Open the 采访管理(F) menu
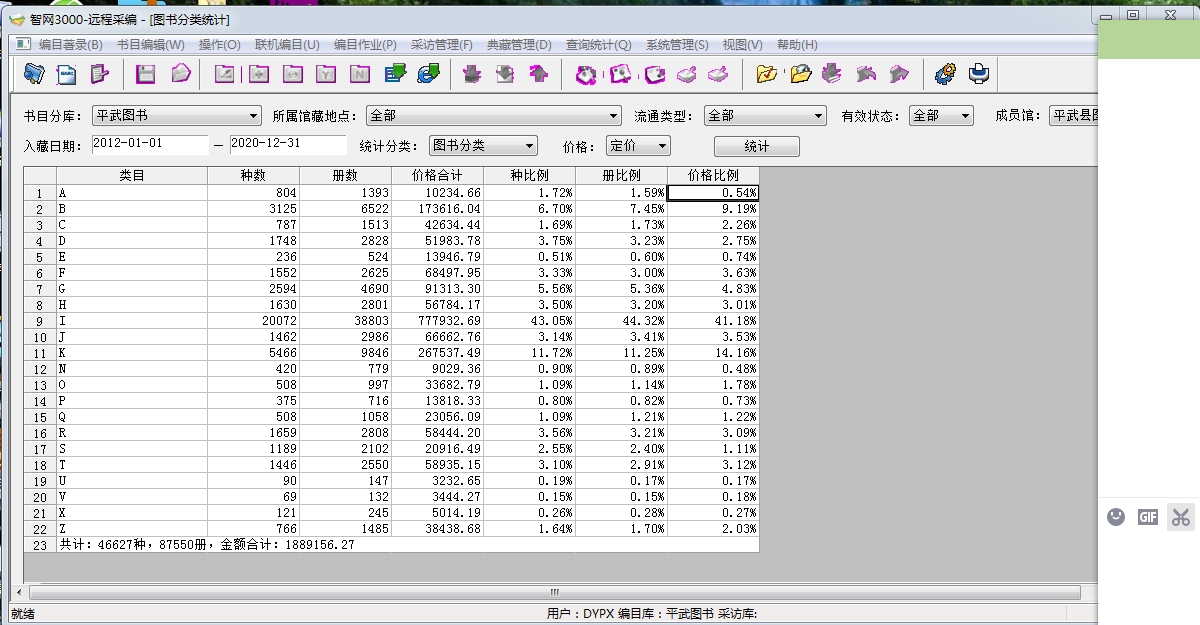The height and width of the screenshot is (625, 1200). click(x=442, y=45)
